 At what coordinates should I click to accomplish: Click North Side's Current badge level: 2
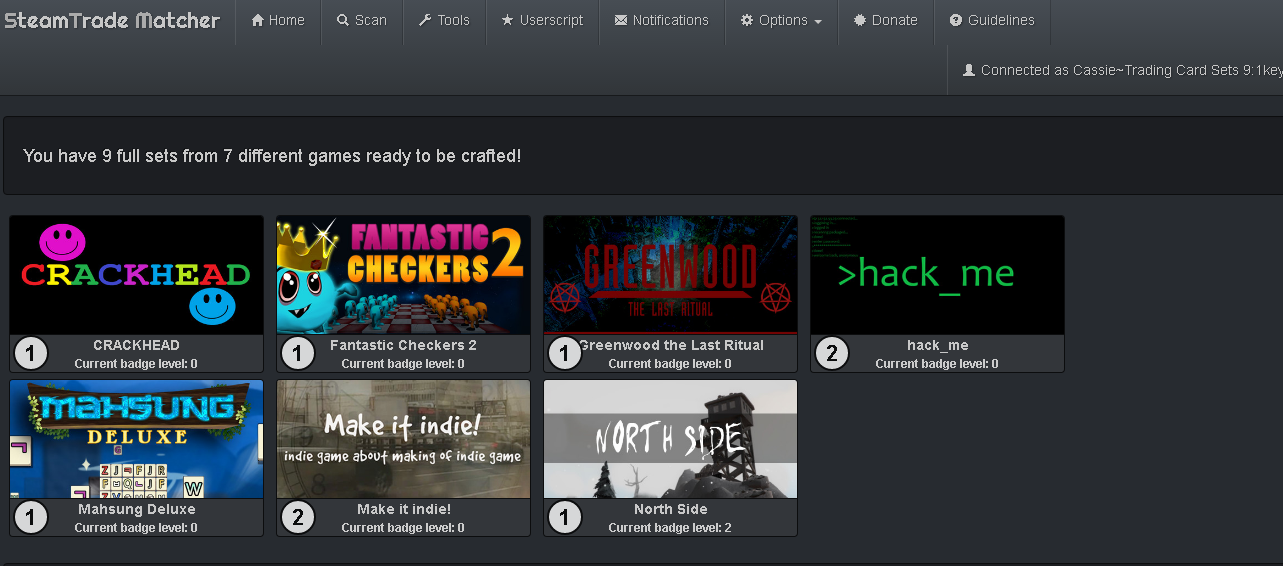tap(670, 528)
